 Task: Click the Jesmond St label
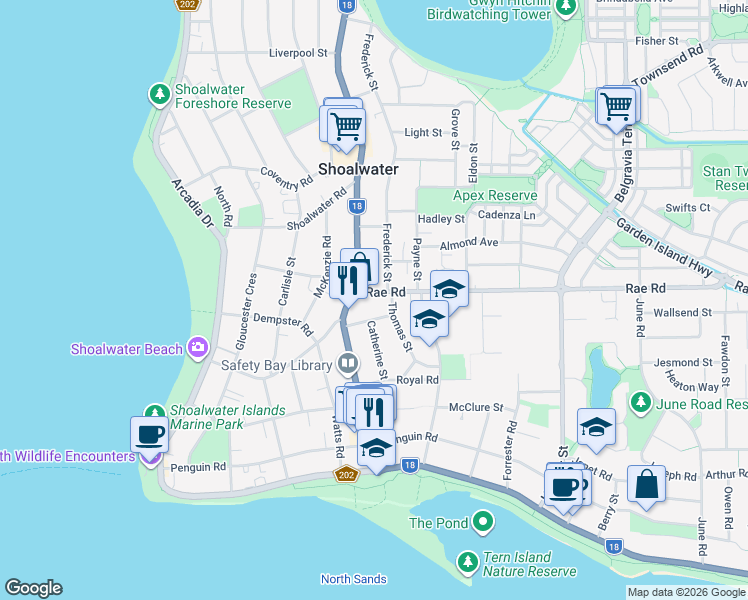(683, 363)
